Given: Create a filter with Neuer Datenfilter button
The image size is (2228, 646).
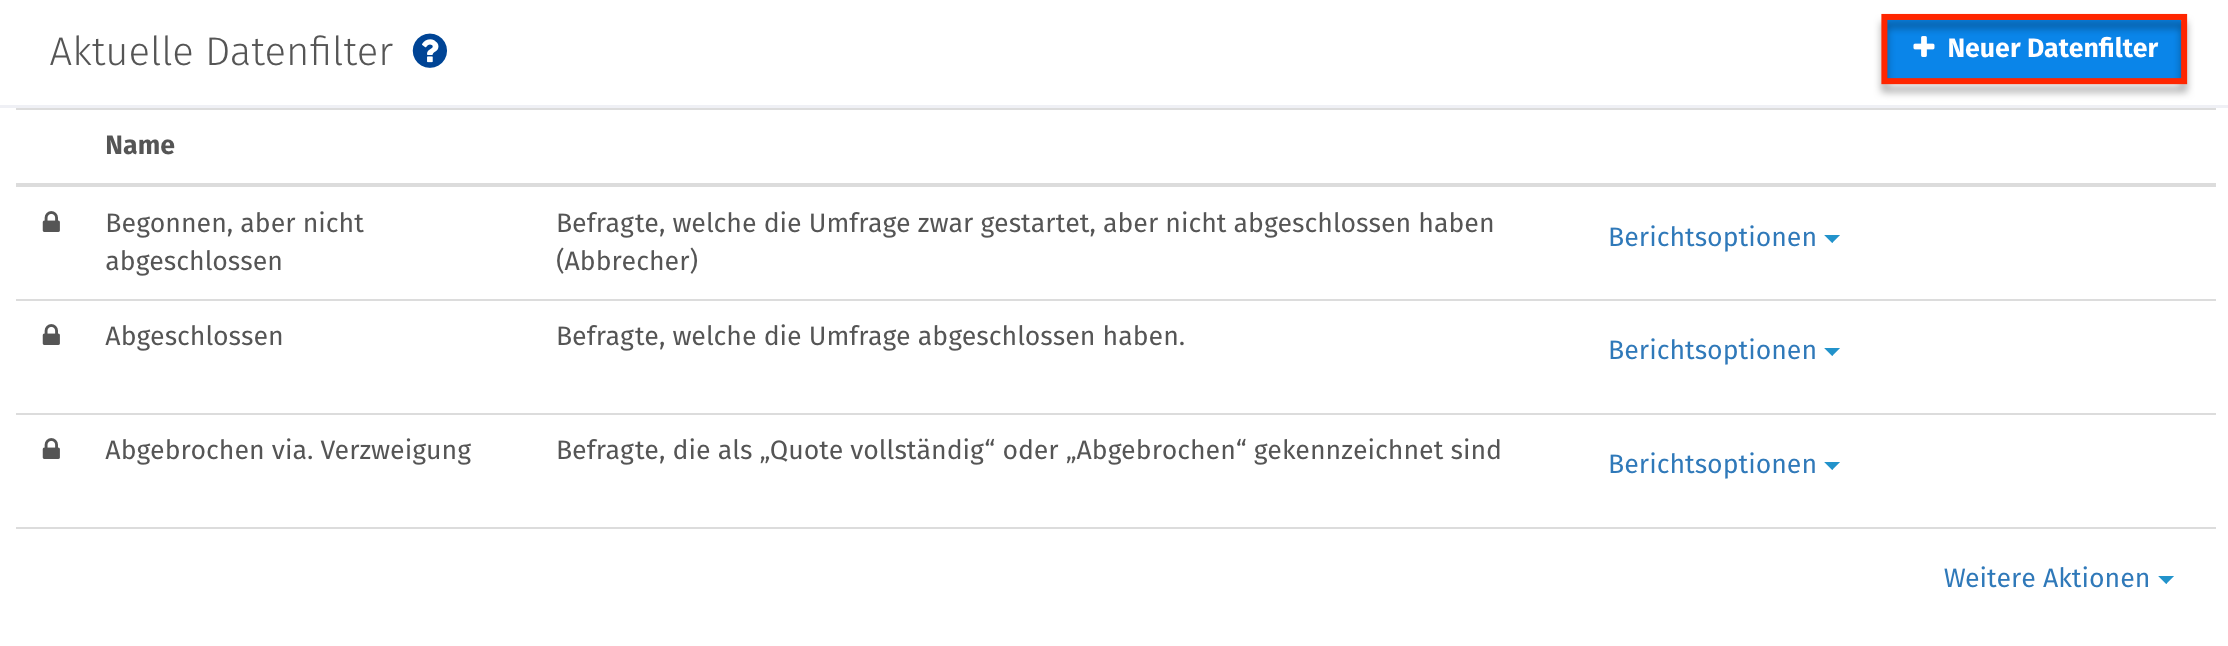Looking at the screenshot, I should pos(2034,48).
